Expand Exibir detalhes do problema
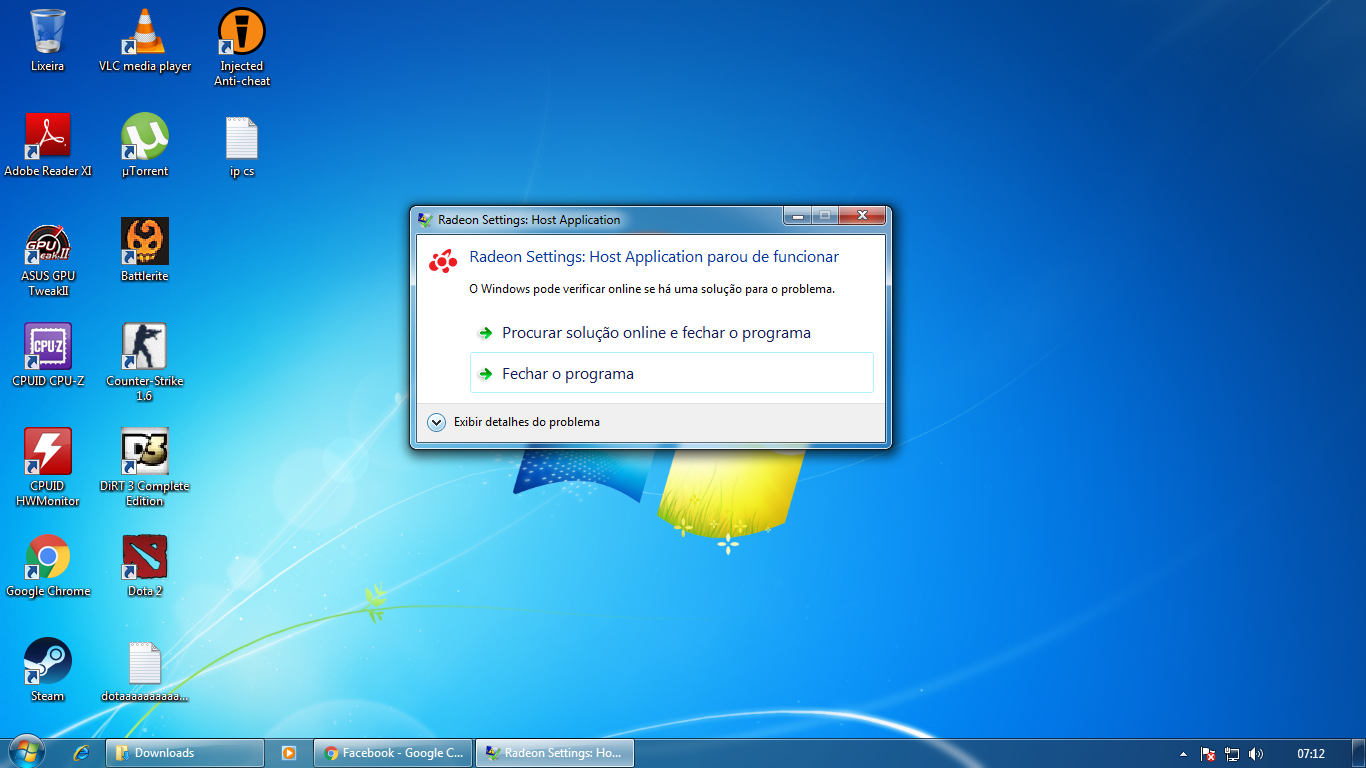This screenshot has height=768, width=1366. click(514, 422)
